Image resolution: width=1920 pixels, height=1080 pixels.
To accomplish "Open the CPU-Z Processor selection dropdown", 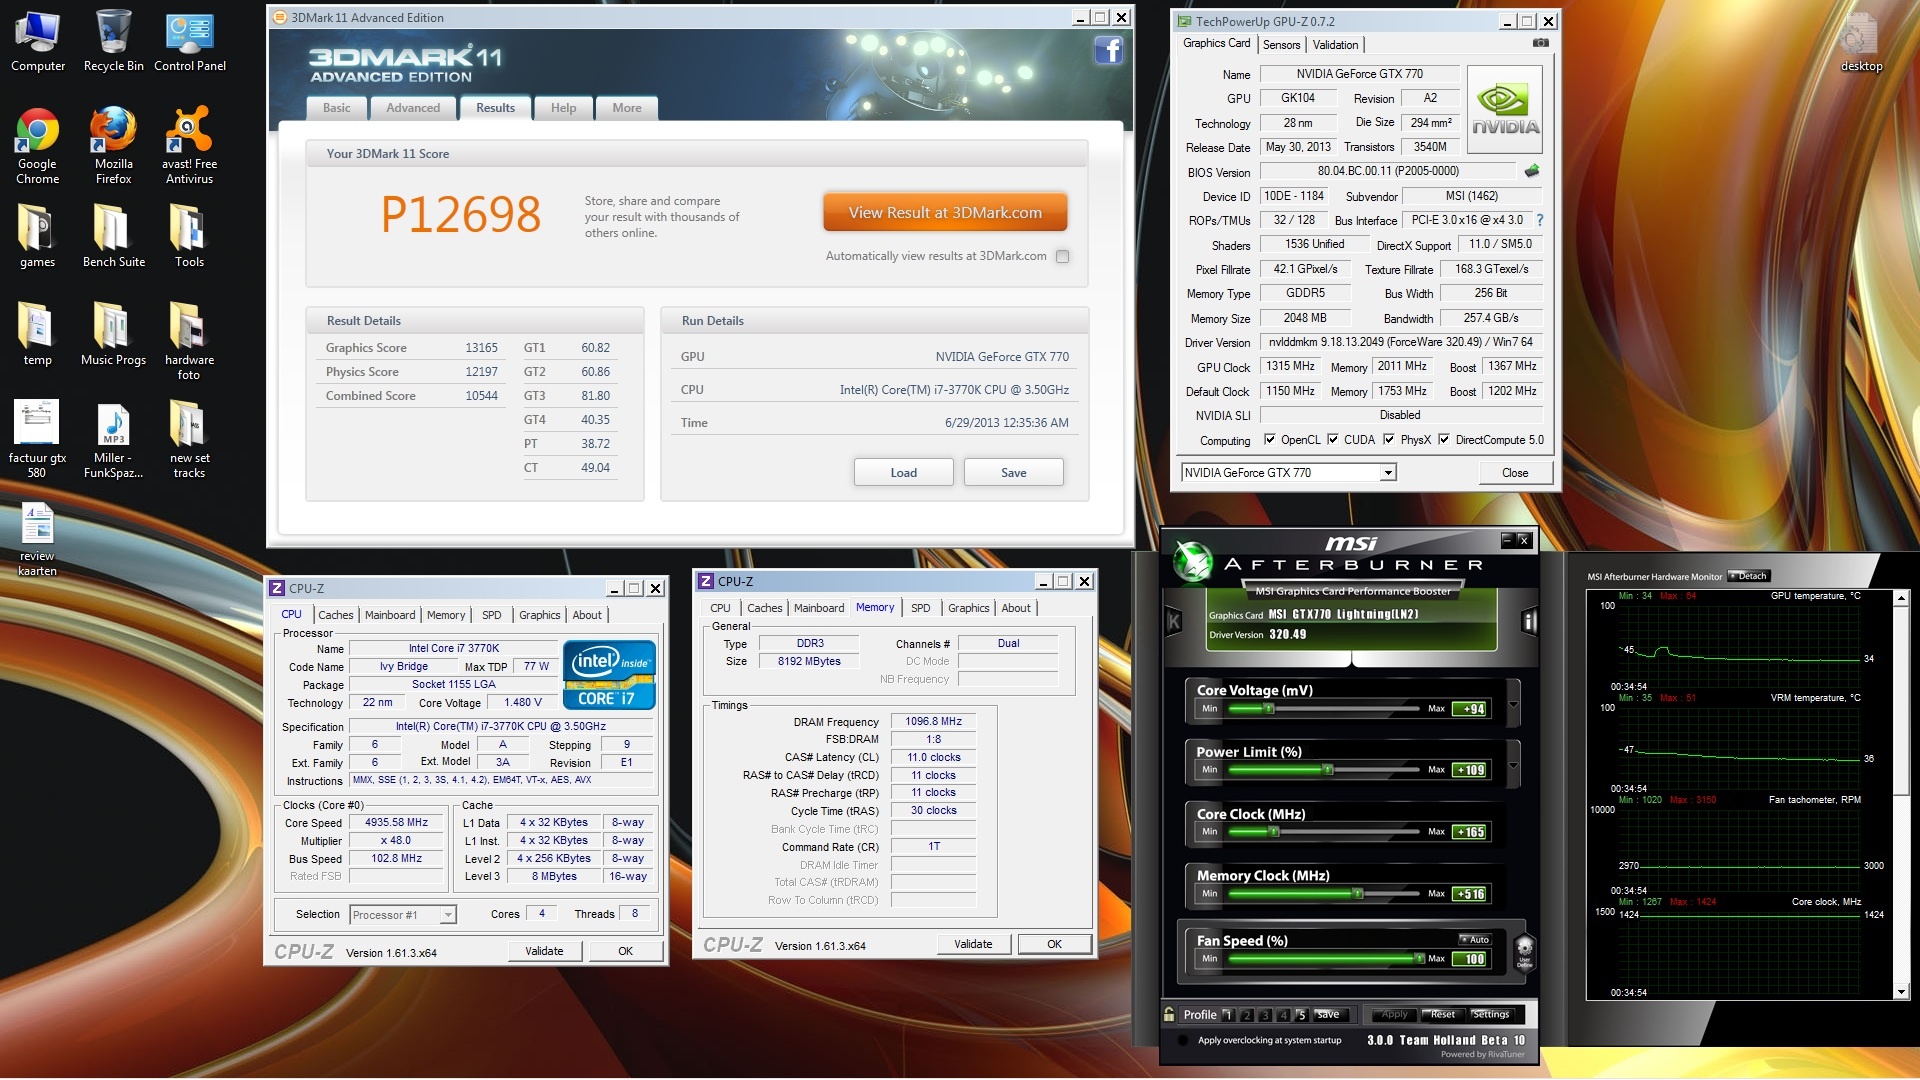I will click(x=448, y=915).
